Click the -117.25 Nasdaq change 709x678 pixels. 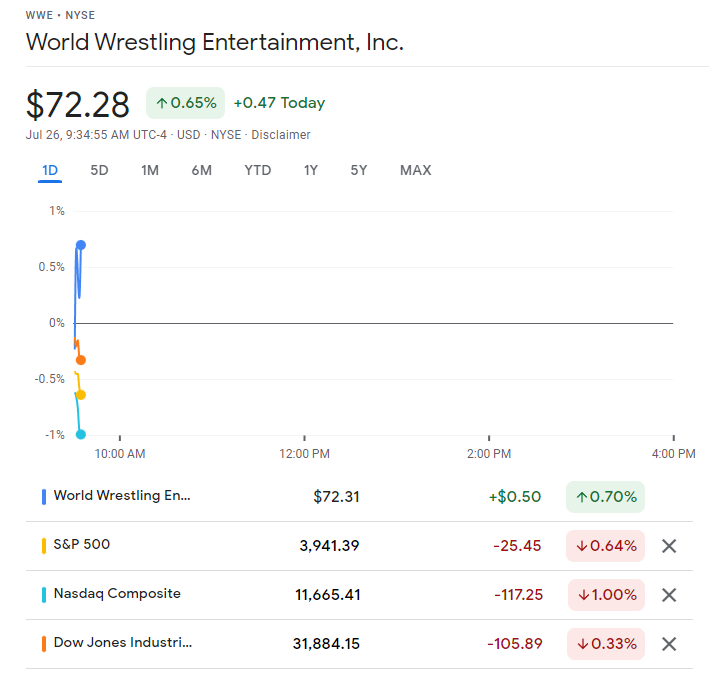click(519, 595)
